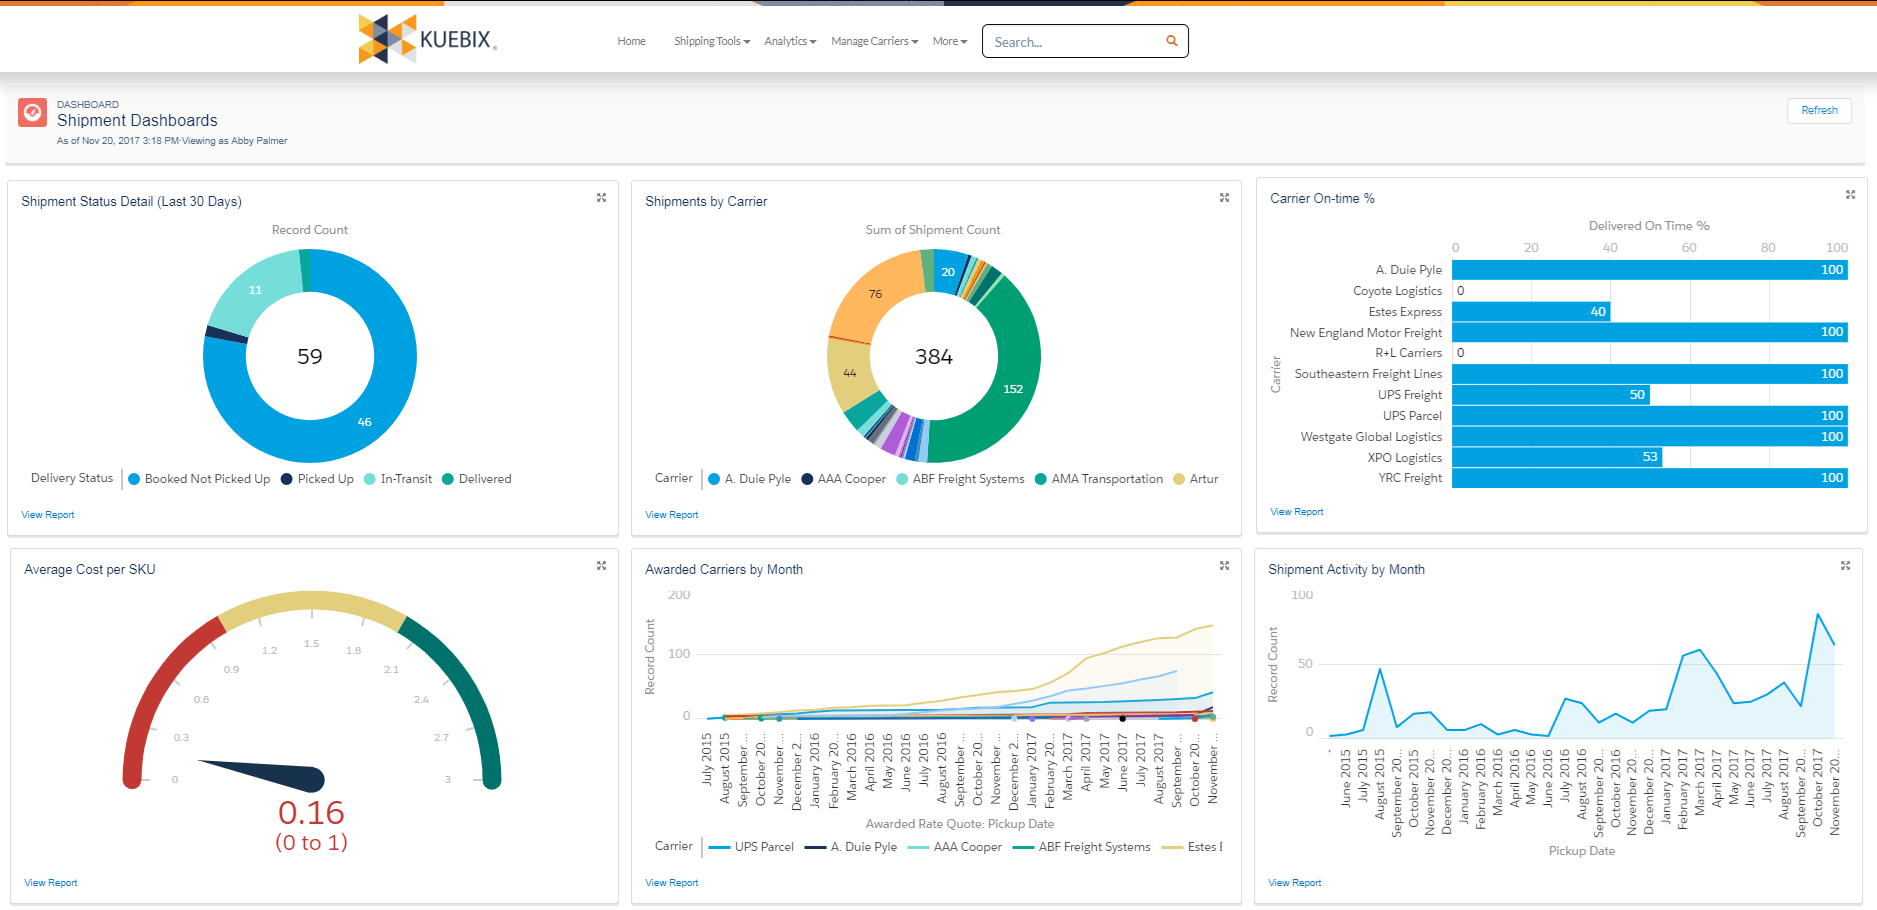Toggle the In-Transit legend item
The image size is (1877, 910).
(x=398, y=479)
